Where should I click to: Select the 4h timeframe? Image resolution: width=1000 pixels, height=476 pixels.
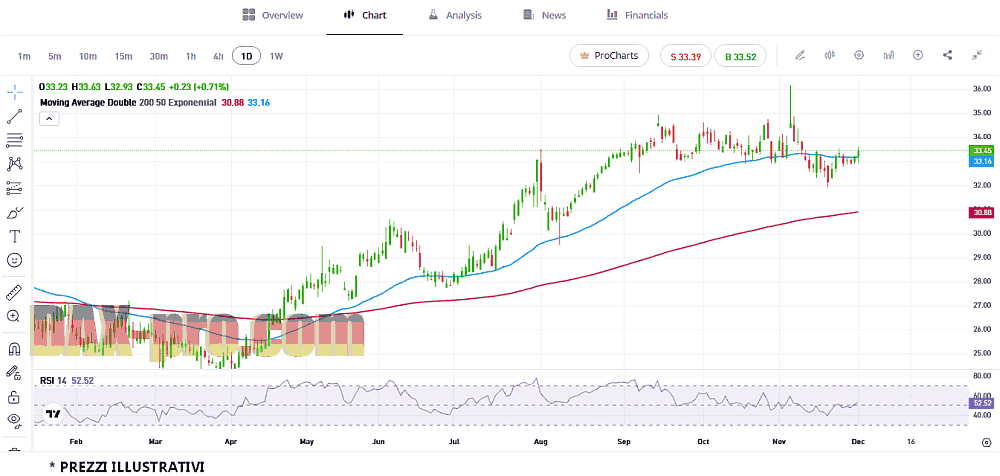218,56
